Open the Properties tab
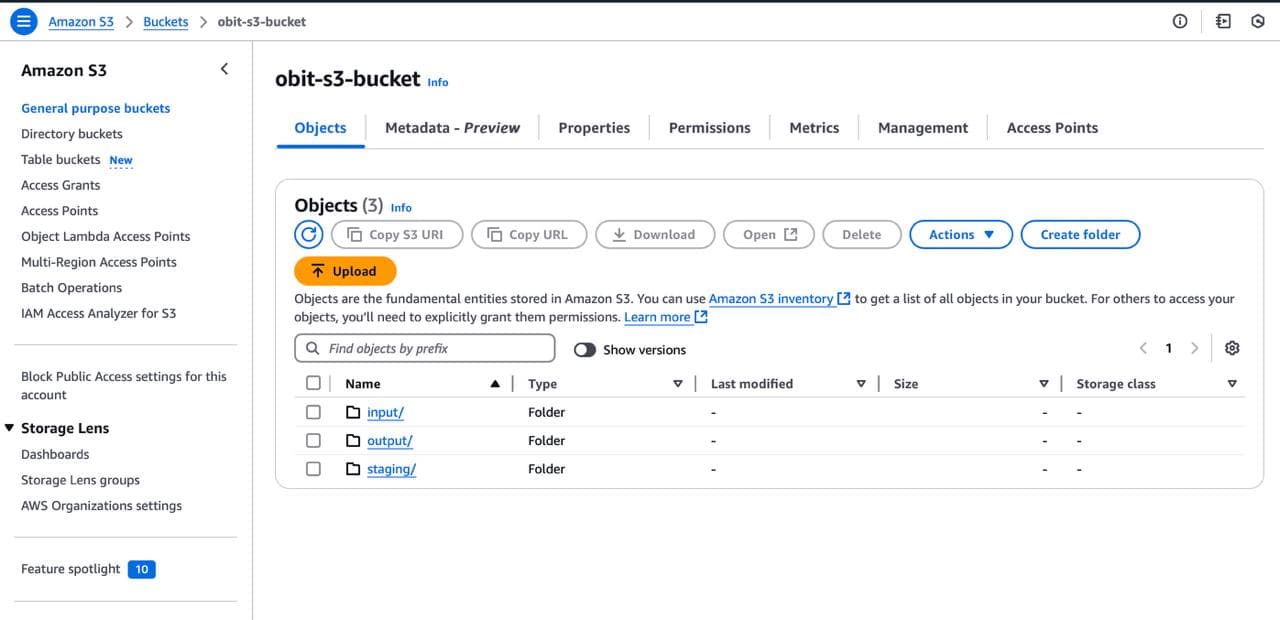Image resolution: width=1280 pixels, height=620 pixels. tap(594, 128)
